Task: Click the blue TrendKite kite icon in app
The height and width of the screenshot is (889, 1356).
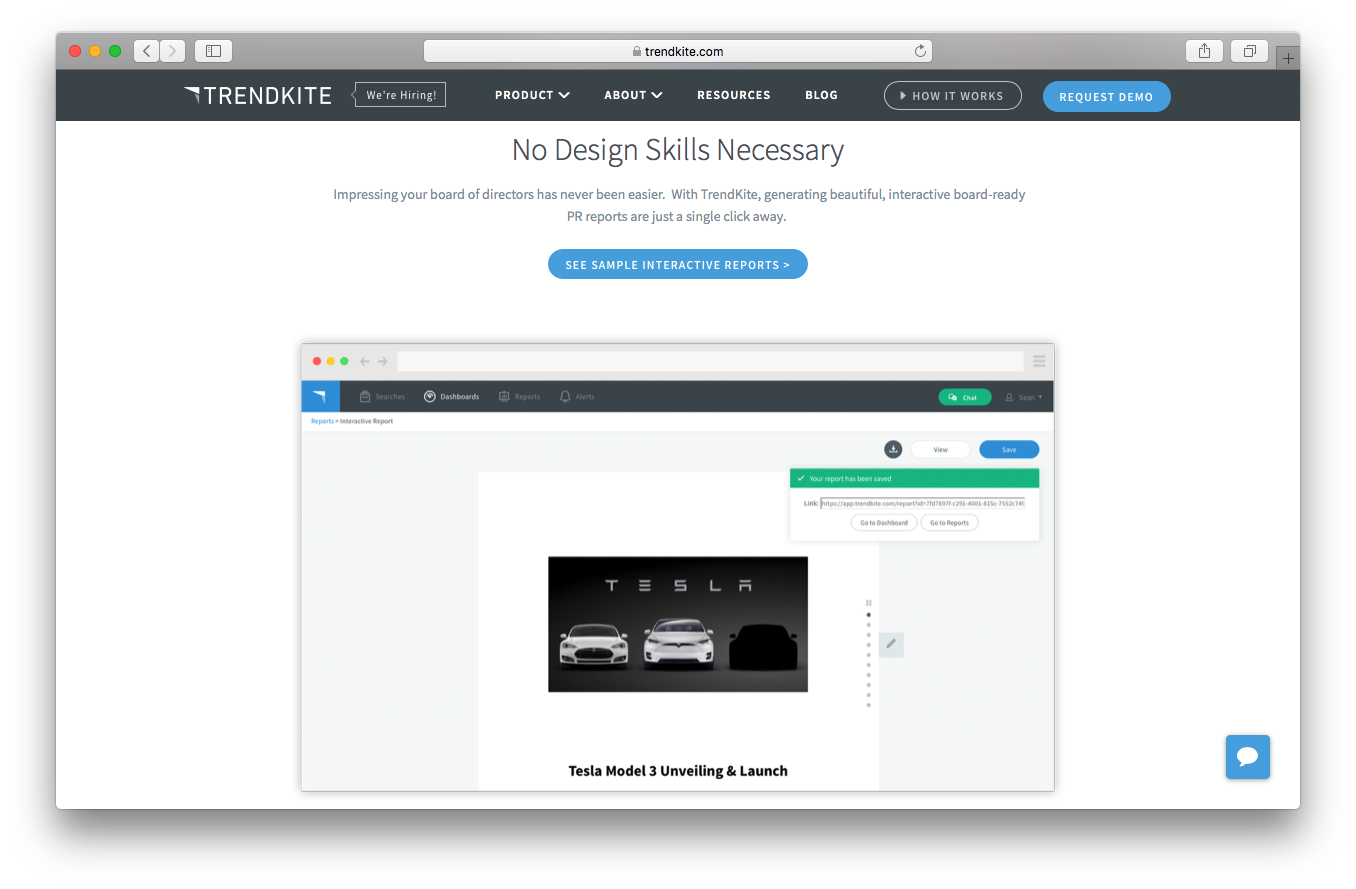Action: pyautogui.click(x=320, y=396)
